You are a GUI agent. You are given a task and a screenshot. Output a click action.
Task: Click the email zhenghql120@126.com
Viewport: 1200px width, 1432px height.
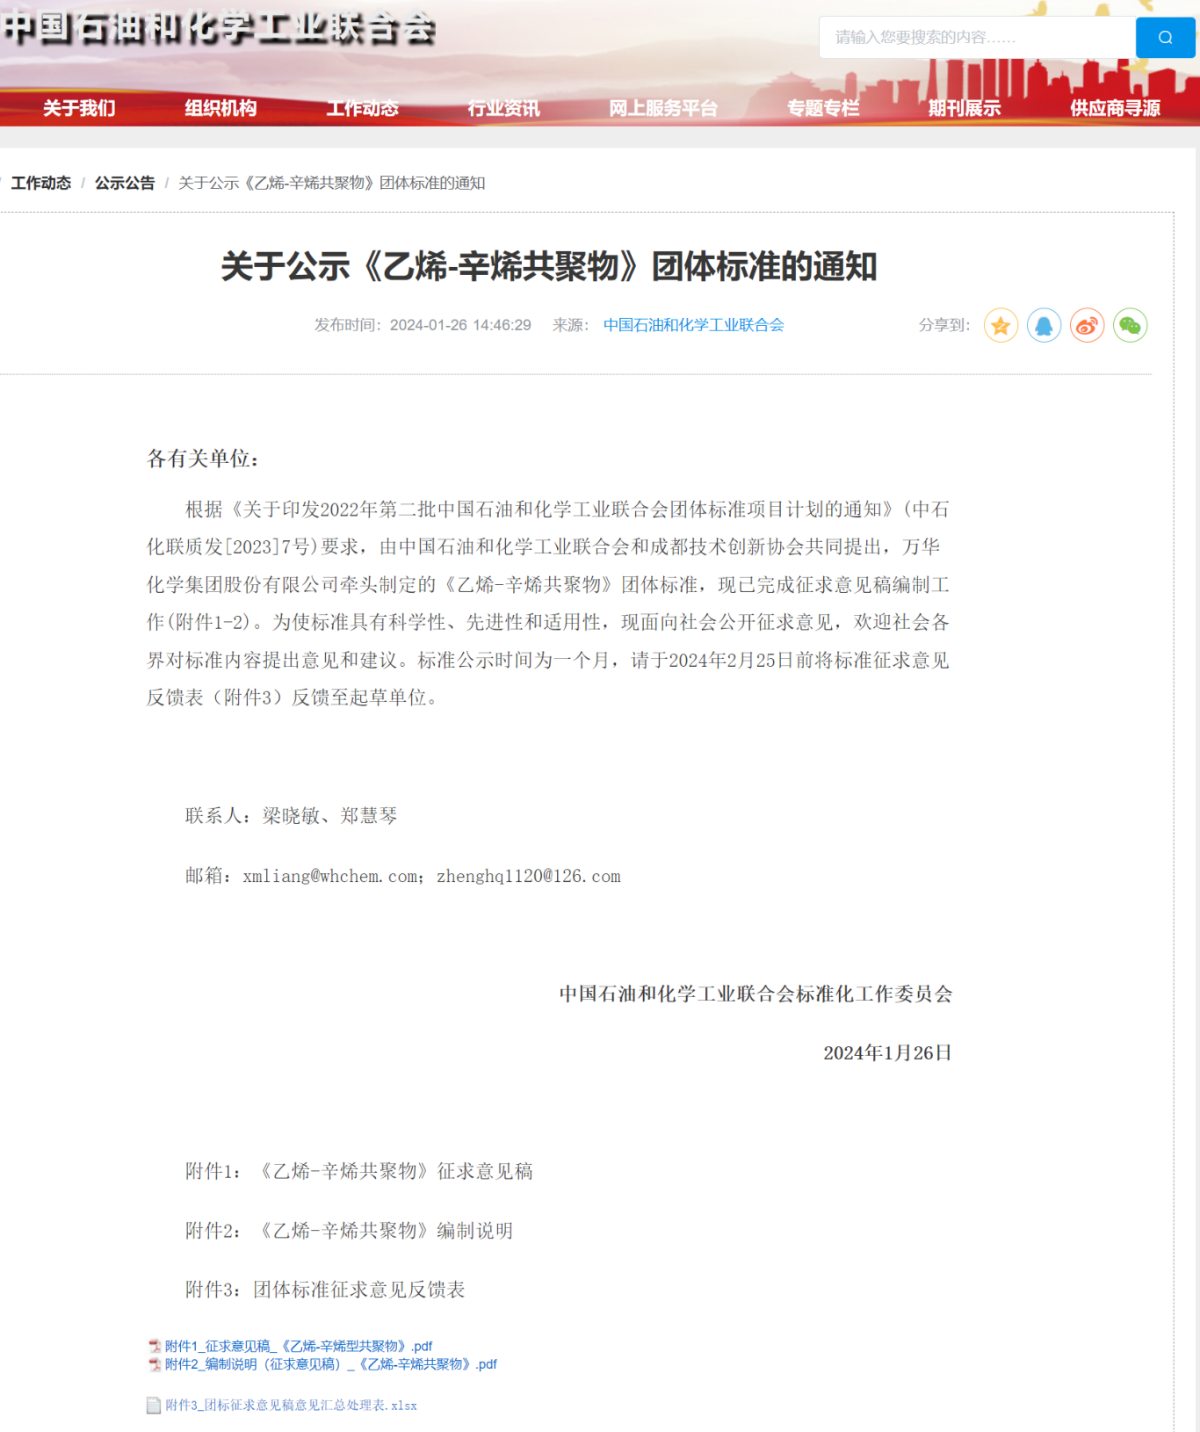tap(528, 876)
